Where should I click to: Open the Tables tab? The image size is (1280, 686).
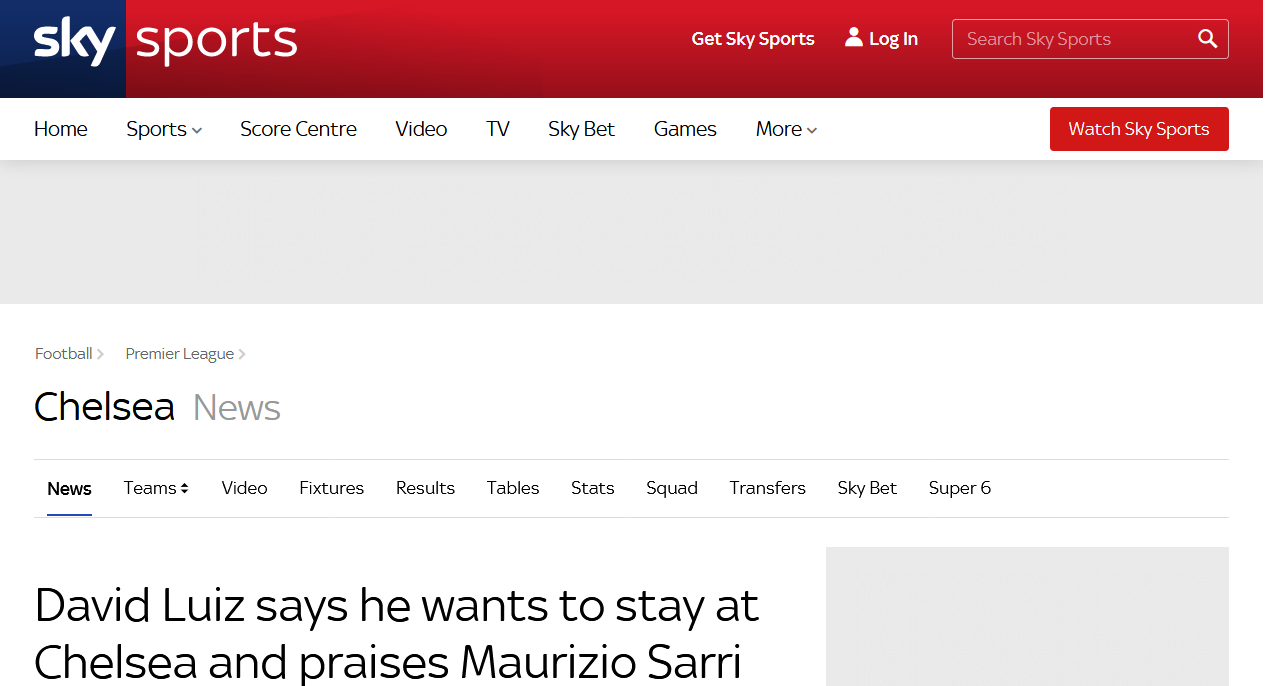tap(513, 488)
